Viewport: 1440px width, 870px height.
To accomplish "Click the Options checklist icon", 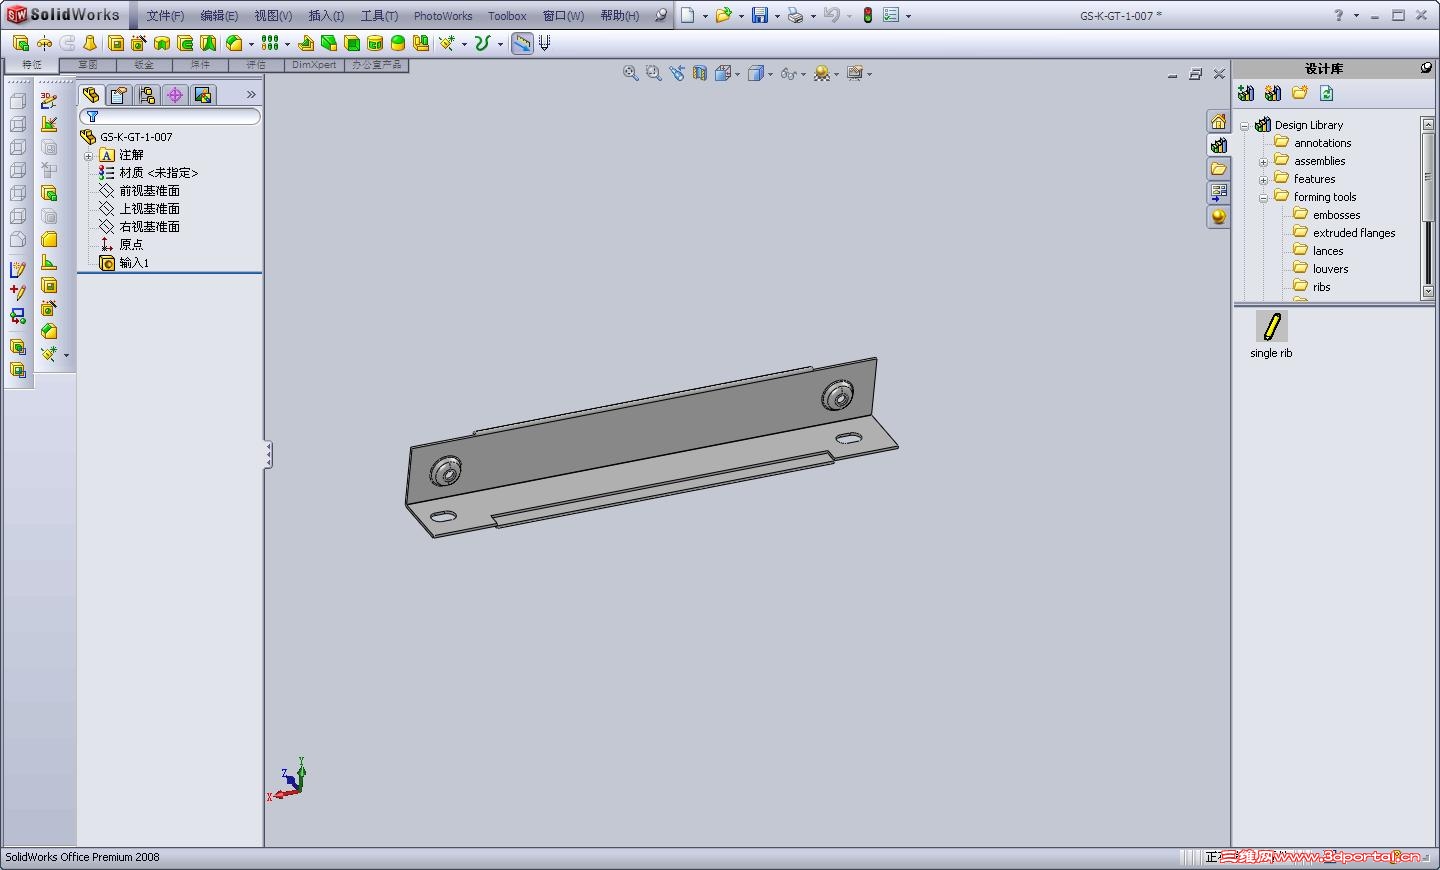I will [x=891, y=15].
